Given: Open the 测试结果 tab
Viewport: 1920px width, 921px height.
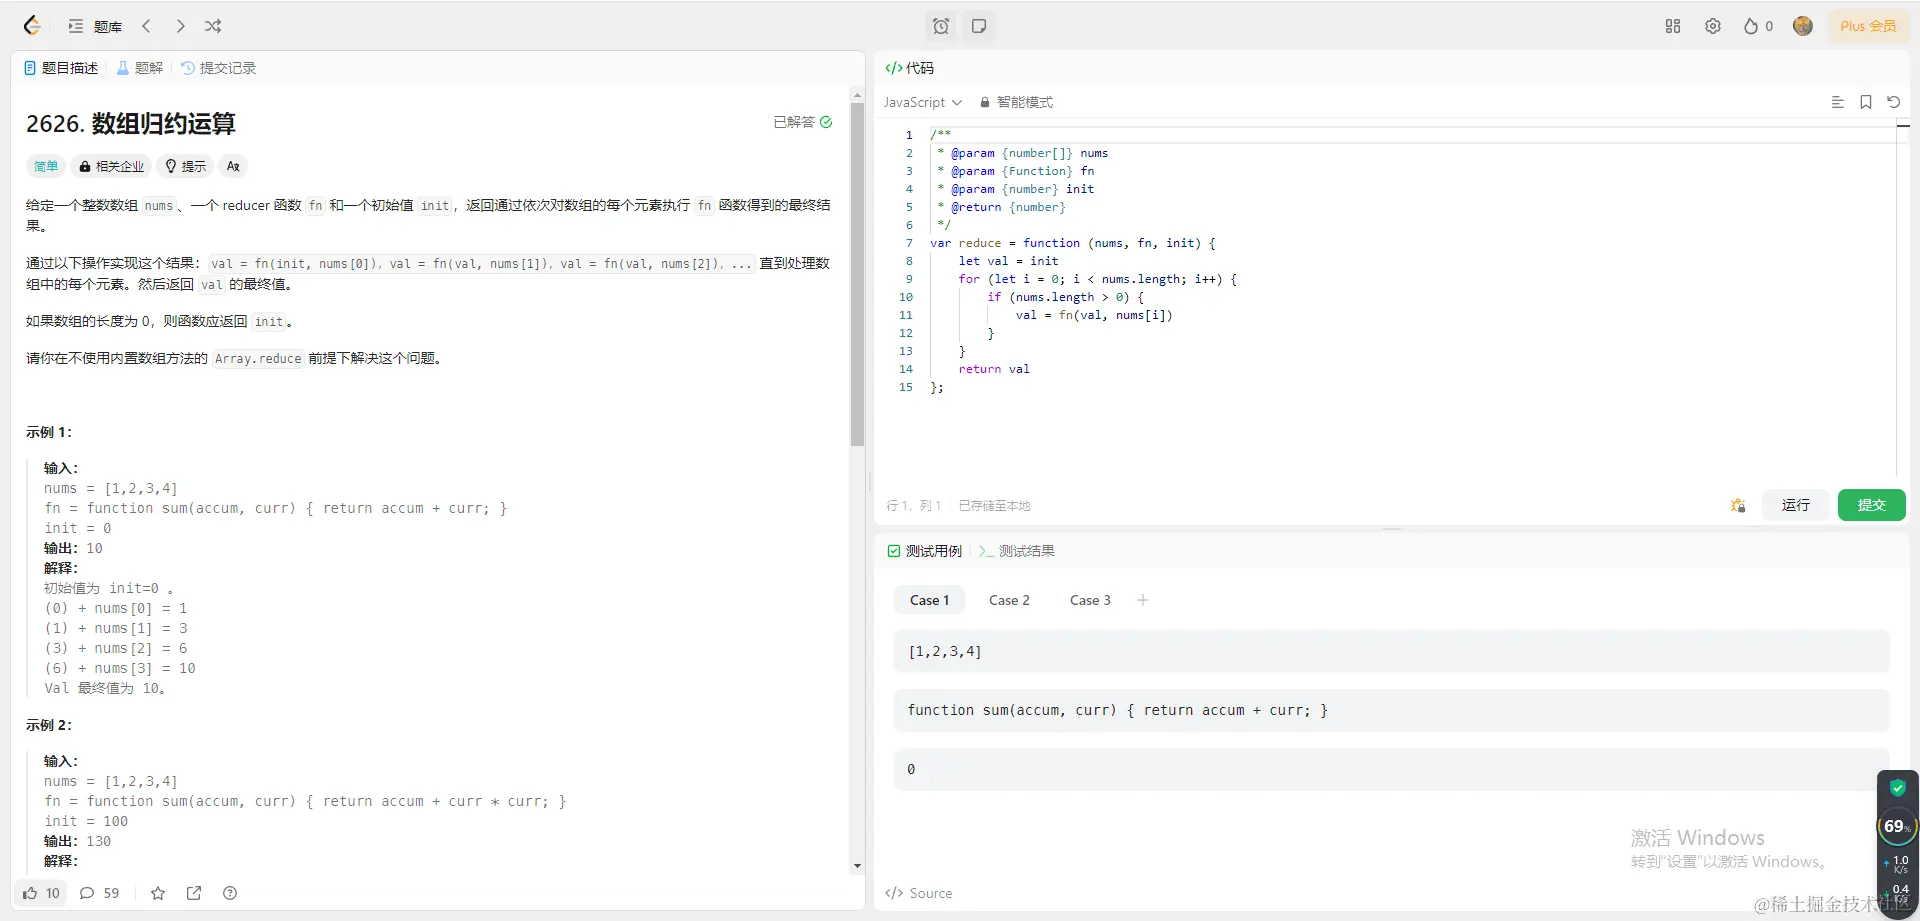Looking at the screenshot, I should (1017, 551).
